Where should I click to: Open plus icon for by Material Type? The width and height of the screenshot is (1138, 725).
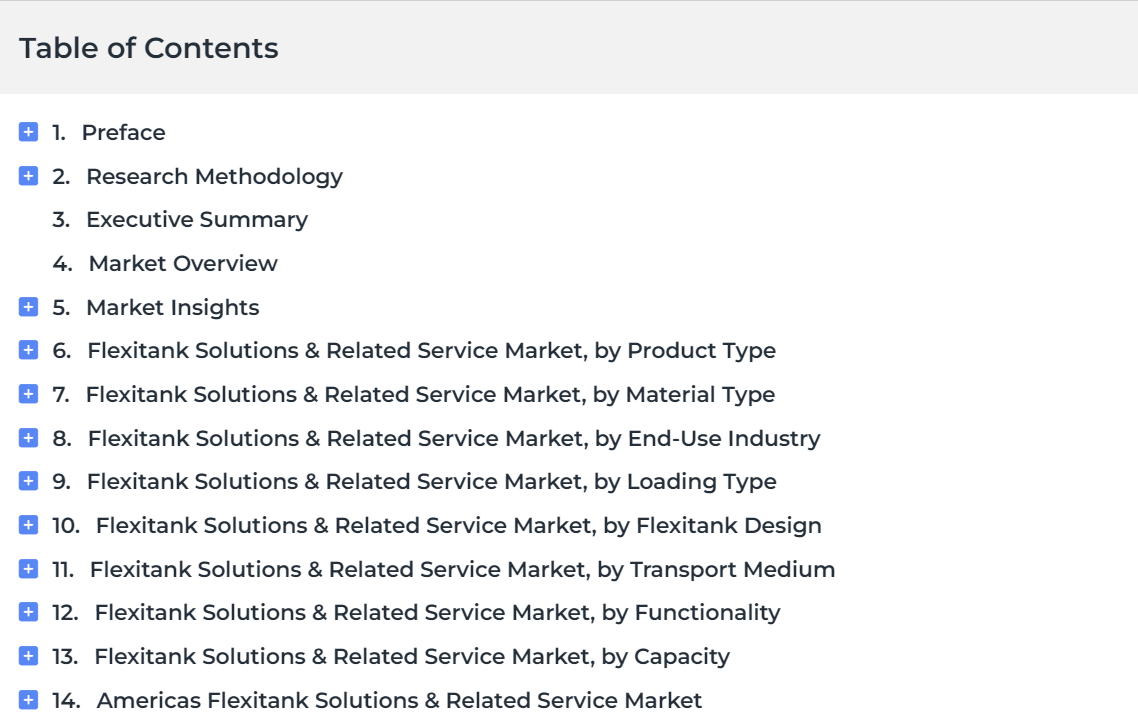click(28, 394)
